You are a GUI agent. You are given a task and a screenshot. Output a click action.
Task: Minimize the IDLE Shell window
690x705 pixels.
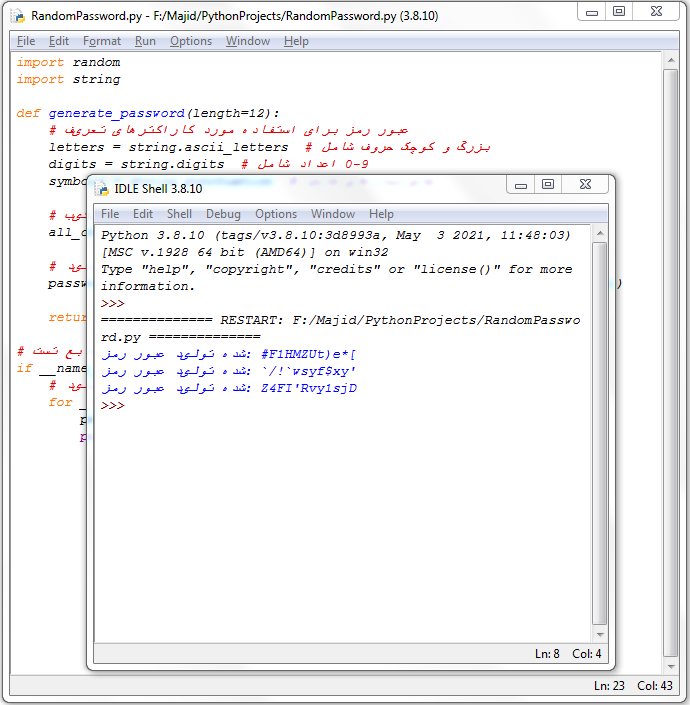coord(521,184)
